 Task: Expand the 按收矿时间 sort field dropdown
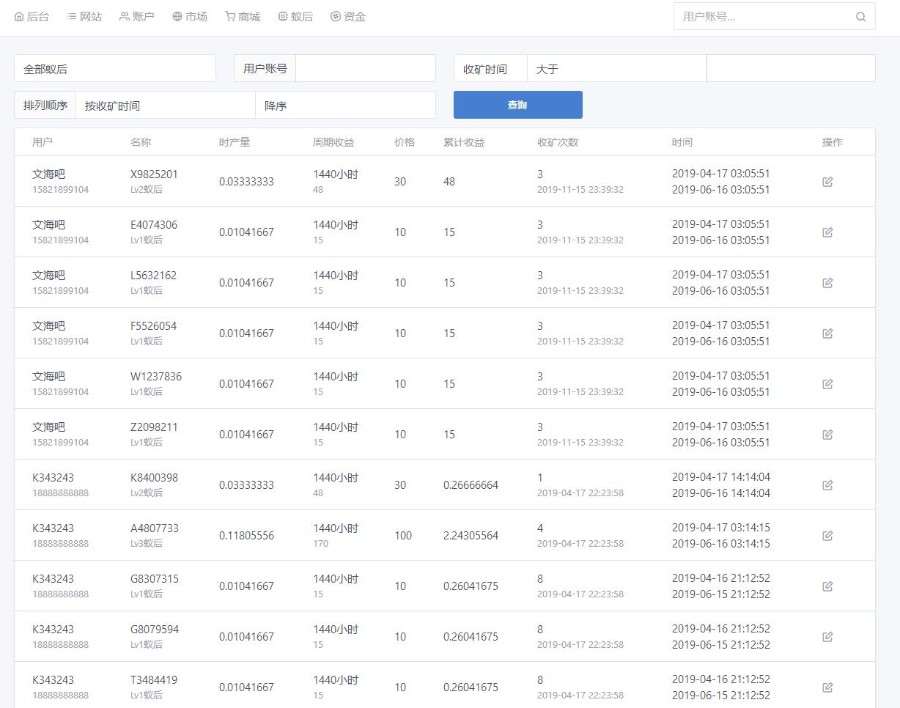[x=165, y=106]
